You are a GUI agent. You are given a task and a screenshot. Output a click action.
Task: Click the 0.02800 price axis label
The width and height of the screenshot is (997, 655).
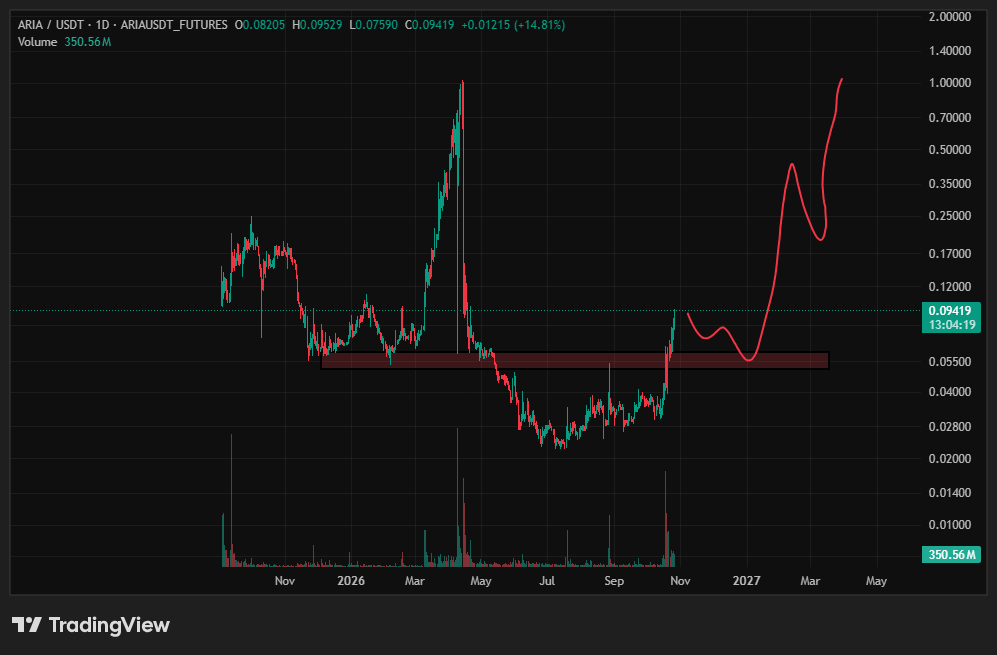pos(950,427)
